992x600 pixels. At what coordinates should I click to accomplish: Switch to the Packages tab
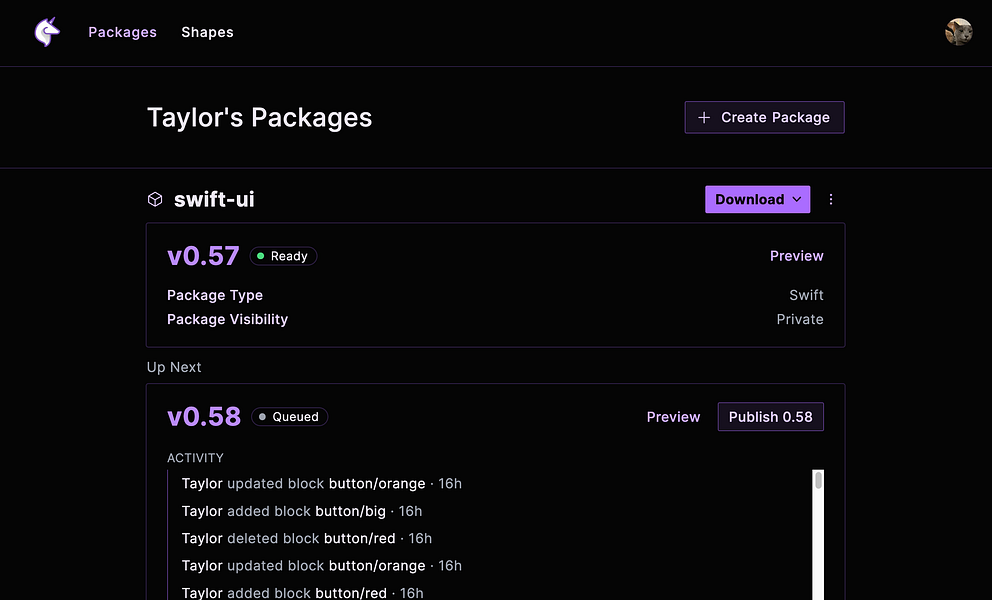[122, 32]
